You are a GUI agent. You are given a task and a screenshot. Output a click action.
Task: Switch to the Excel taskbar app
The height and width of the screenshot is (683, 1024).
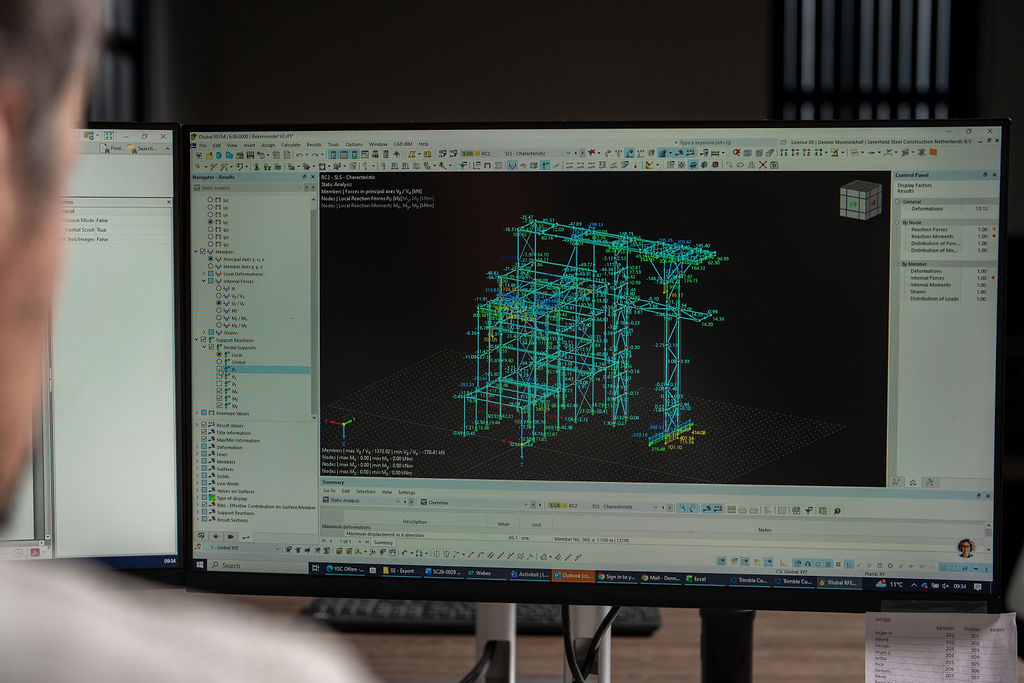(699, 579)
